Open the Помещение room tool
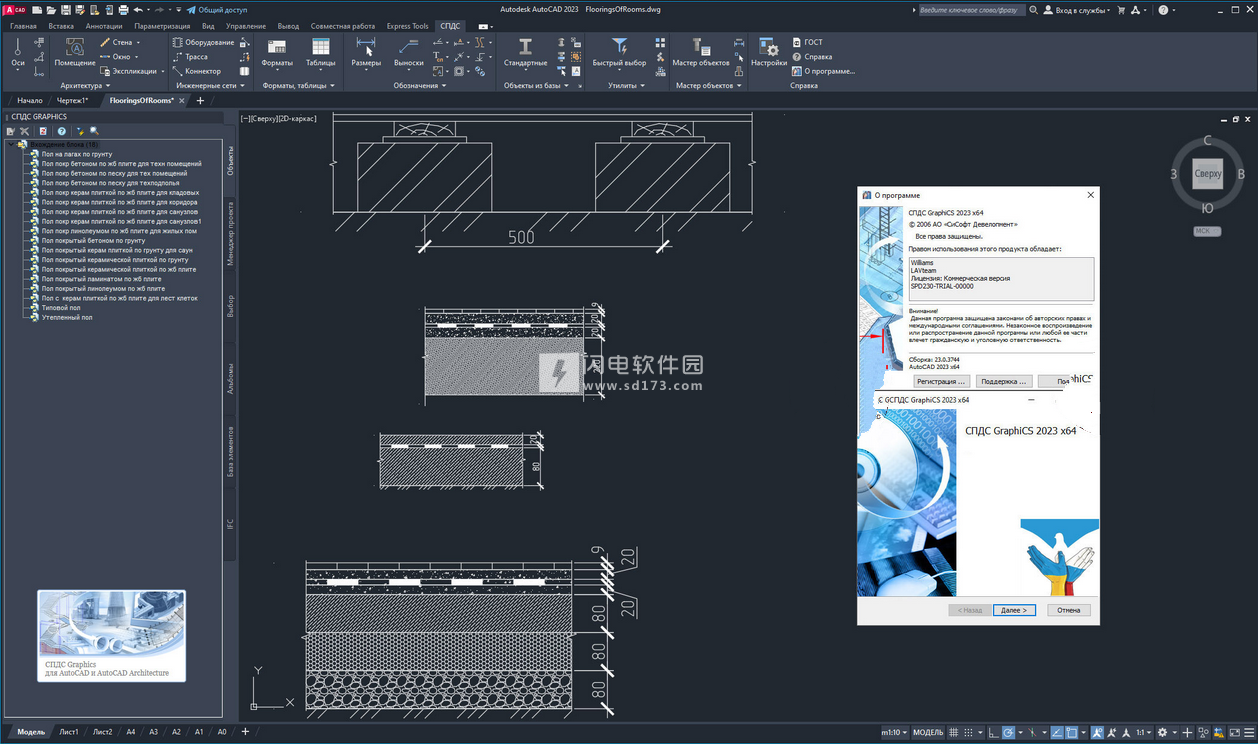The image size is (1258, 744). click(x=74, y=53)
